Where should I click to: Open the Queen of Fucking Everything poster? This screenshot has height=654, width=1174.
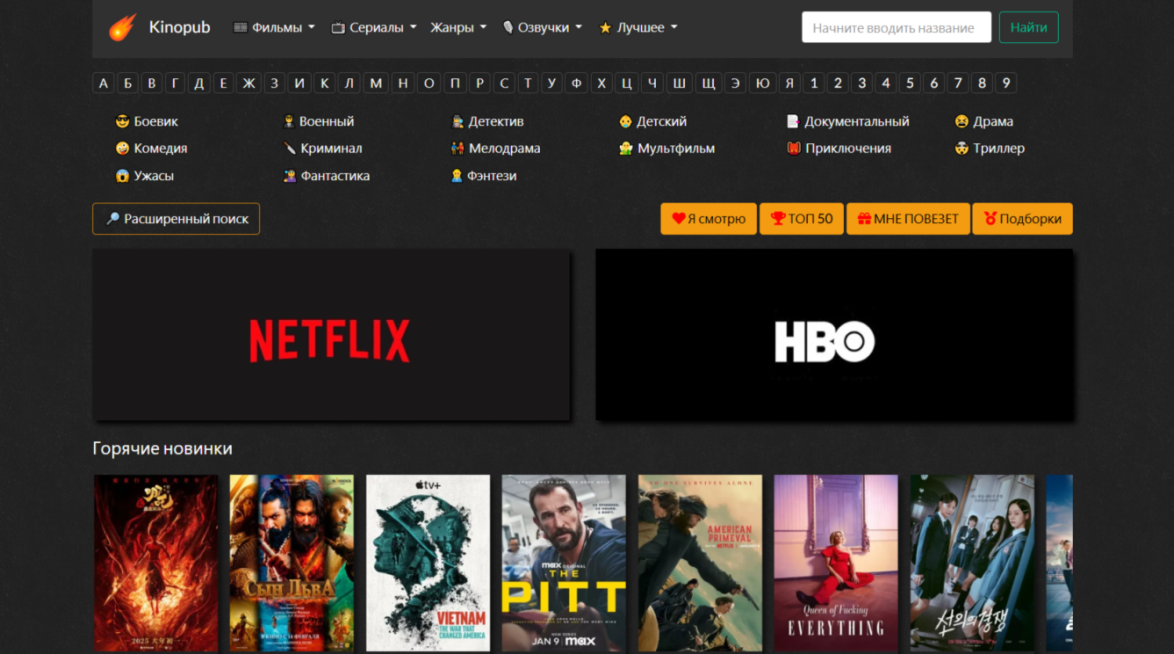[x=836, y=563]
